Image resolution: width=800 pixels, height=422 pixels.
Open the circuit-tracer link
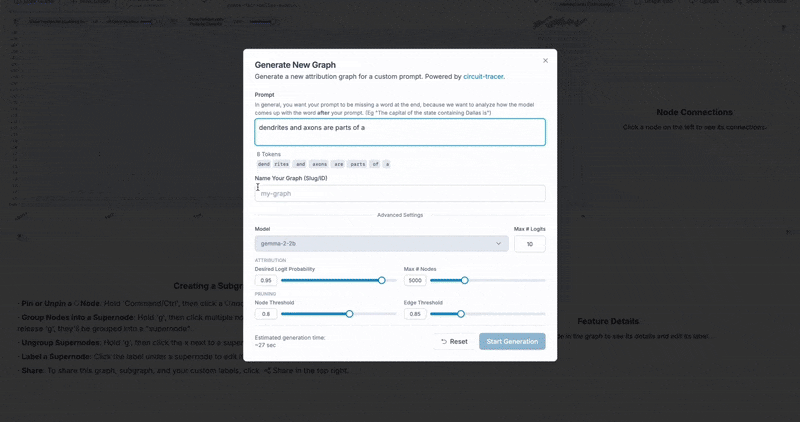(483, 76)
